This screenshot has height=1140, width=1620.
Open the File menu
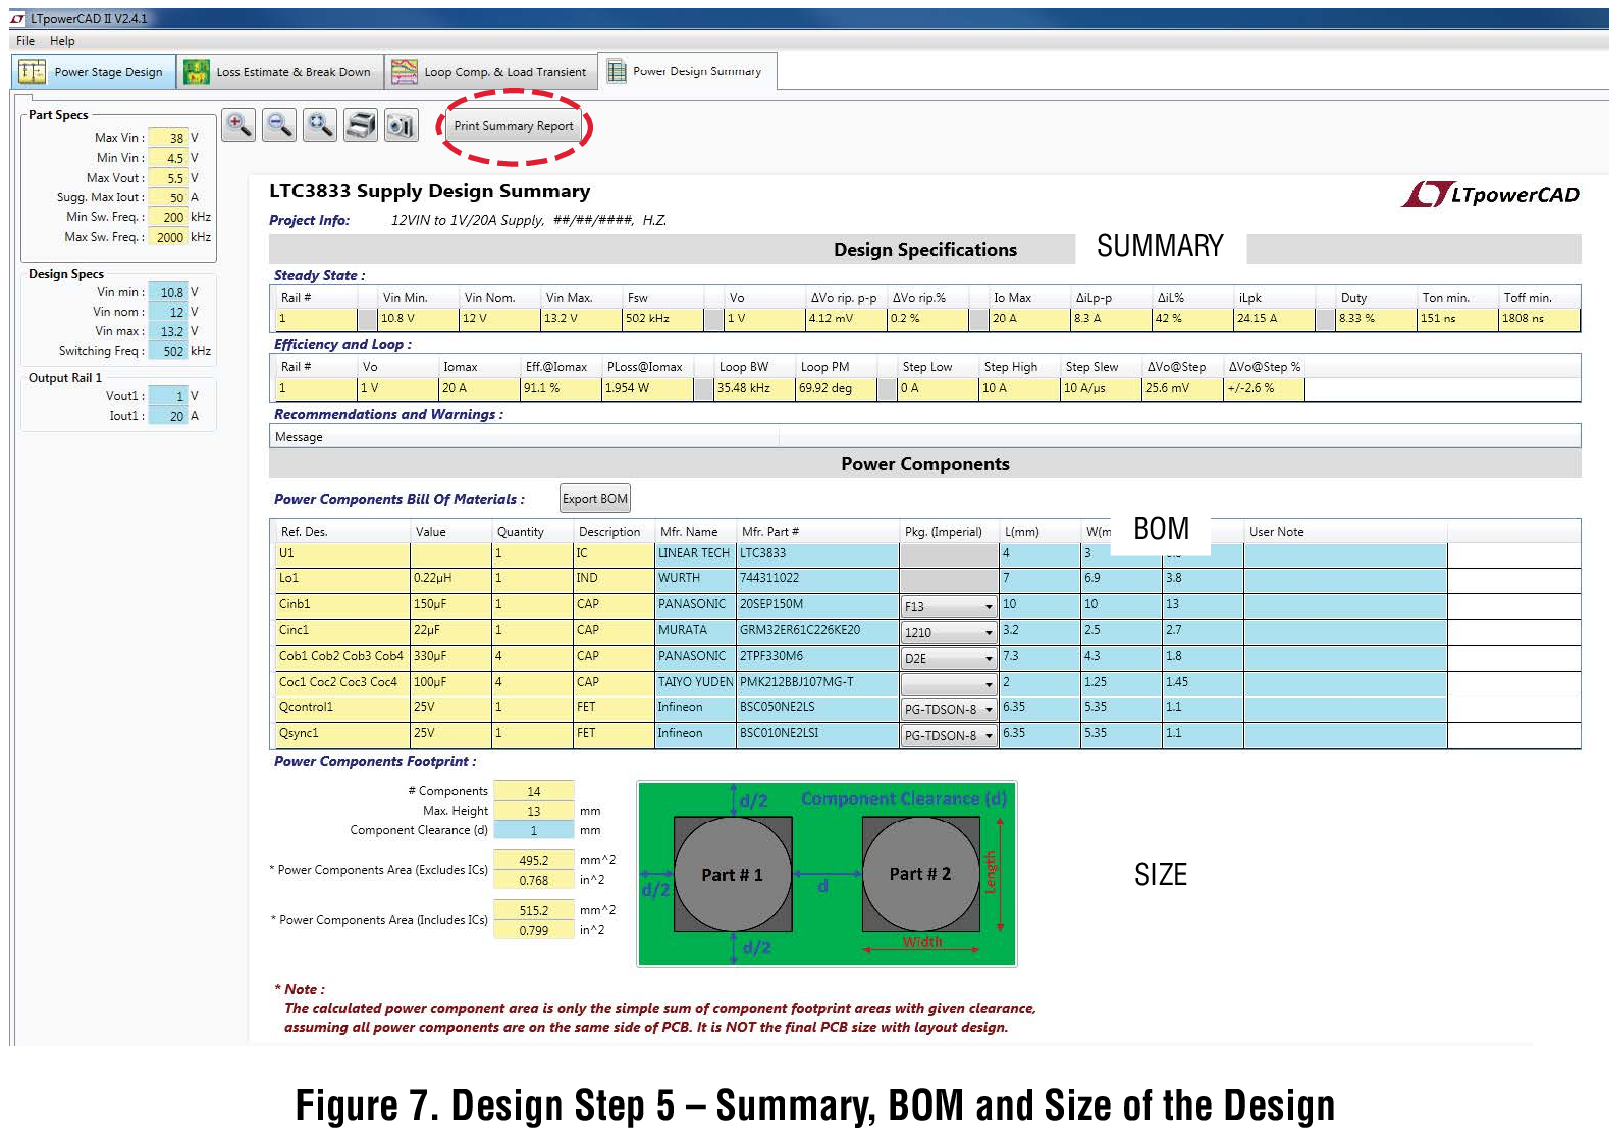click(x=25, y=41)
